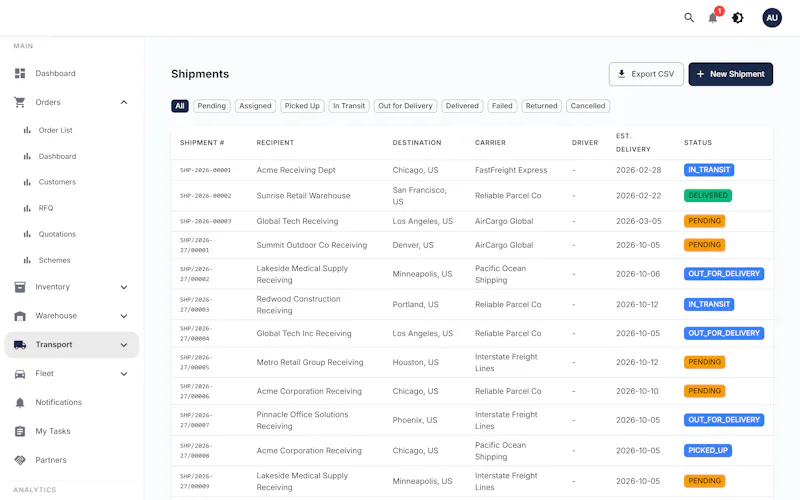This screenshot has width=800, height=500.
Task: Open the AU user avatar menu
Action: pyautogui.click(x=772, y=18)
